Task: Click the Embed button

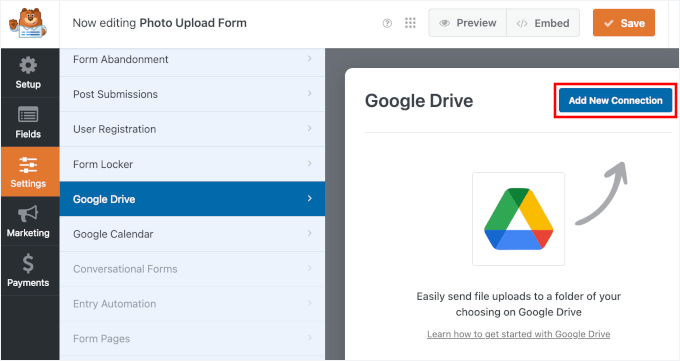Action: [x=543, y=23]
